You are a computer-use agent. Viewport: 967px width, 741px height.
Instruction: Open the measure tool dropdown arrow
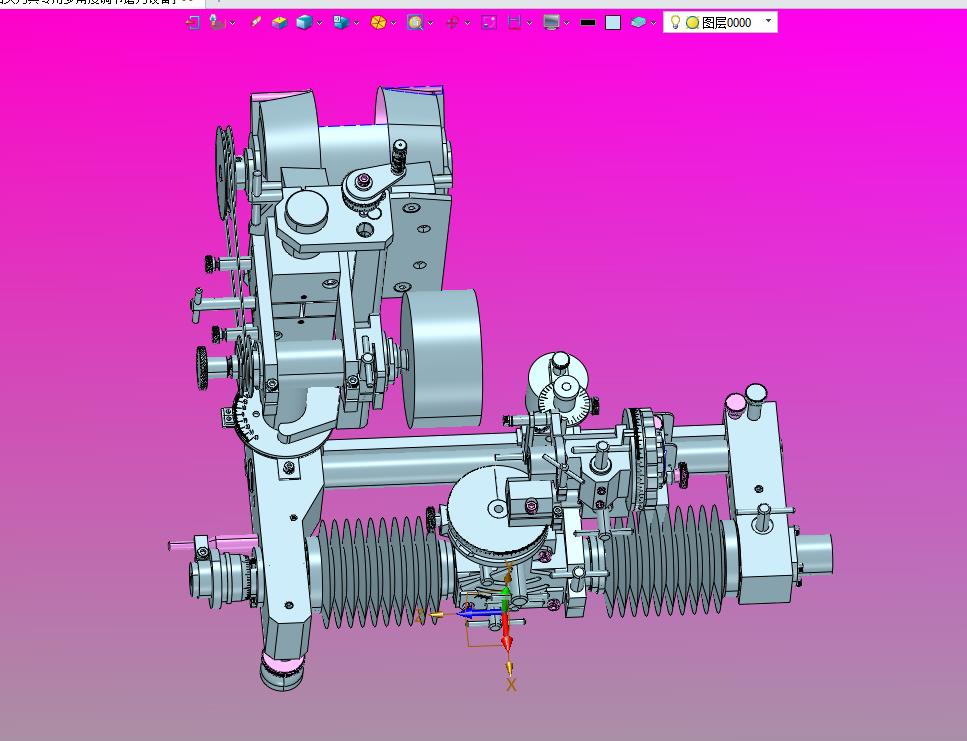click(x=530, y=23)
